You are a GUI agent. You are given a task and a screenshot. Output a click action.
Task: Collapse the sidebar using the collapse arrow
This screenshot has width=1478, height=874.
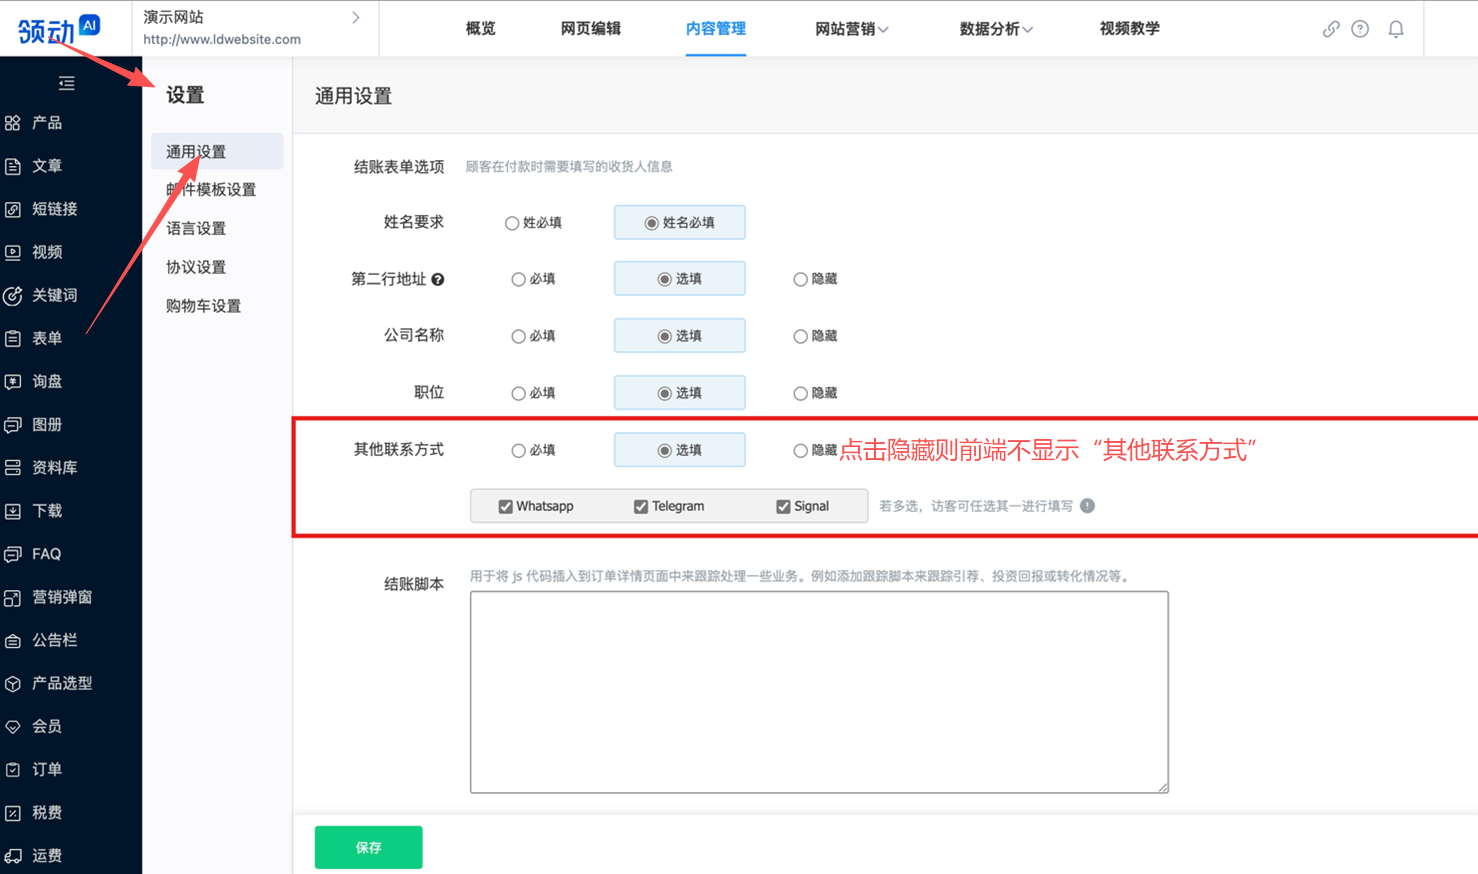click(66, 83)
